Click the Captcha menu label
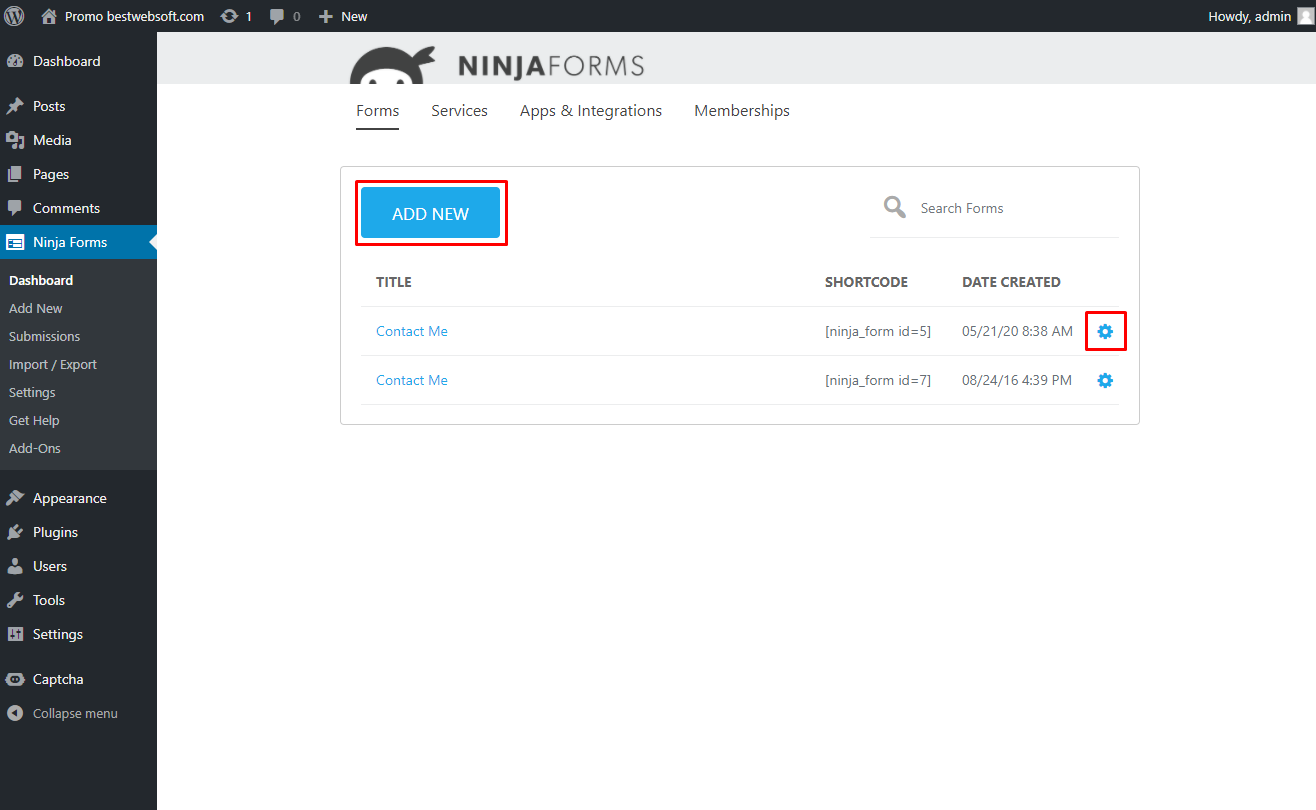The height and width of the screenshot is (810, 1316). [58, 679]
